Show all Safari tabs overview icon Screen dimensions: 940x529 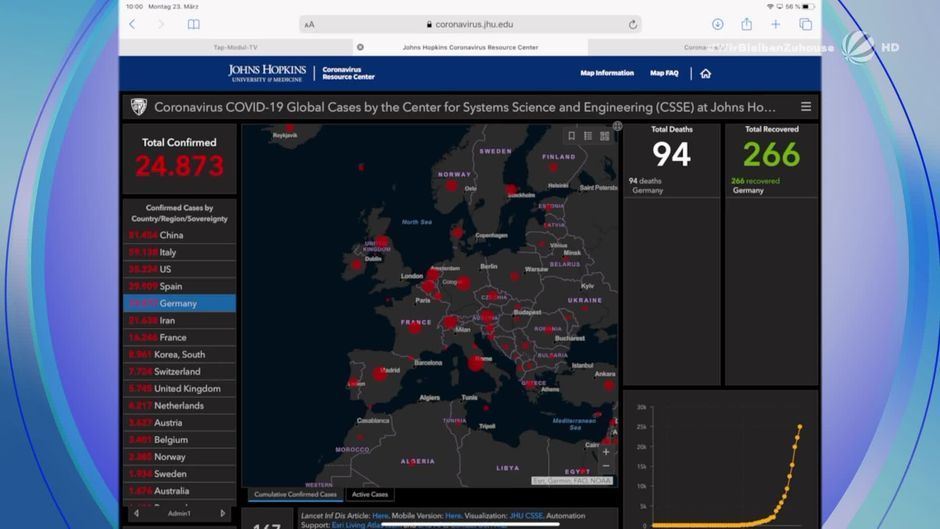point(805,25)
